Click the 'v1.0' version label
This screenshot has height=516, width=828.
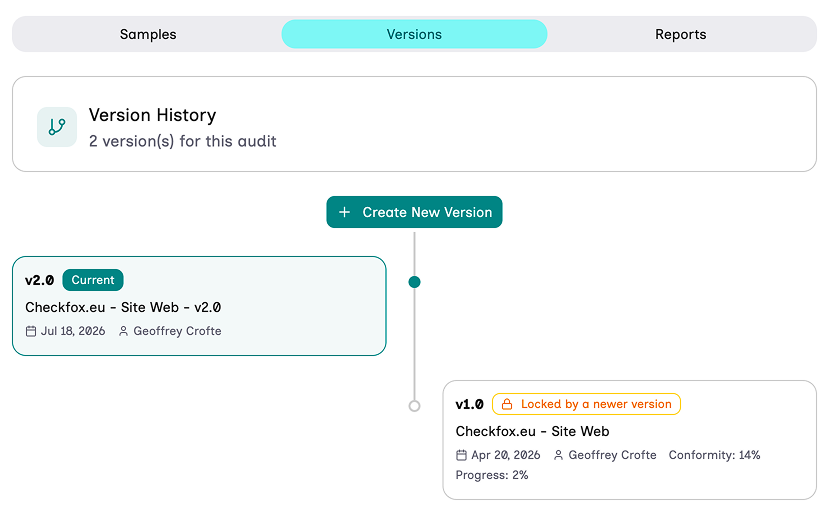tap(469, 404)
